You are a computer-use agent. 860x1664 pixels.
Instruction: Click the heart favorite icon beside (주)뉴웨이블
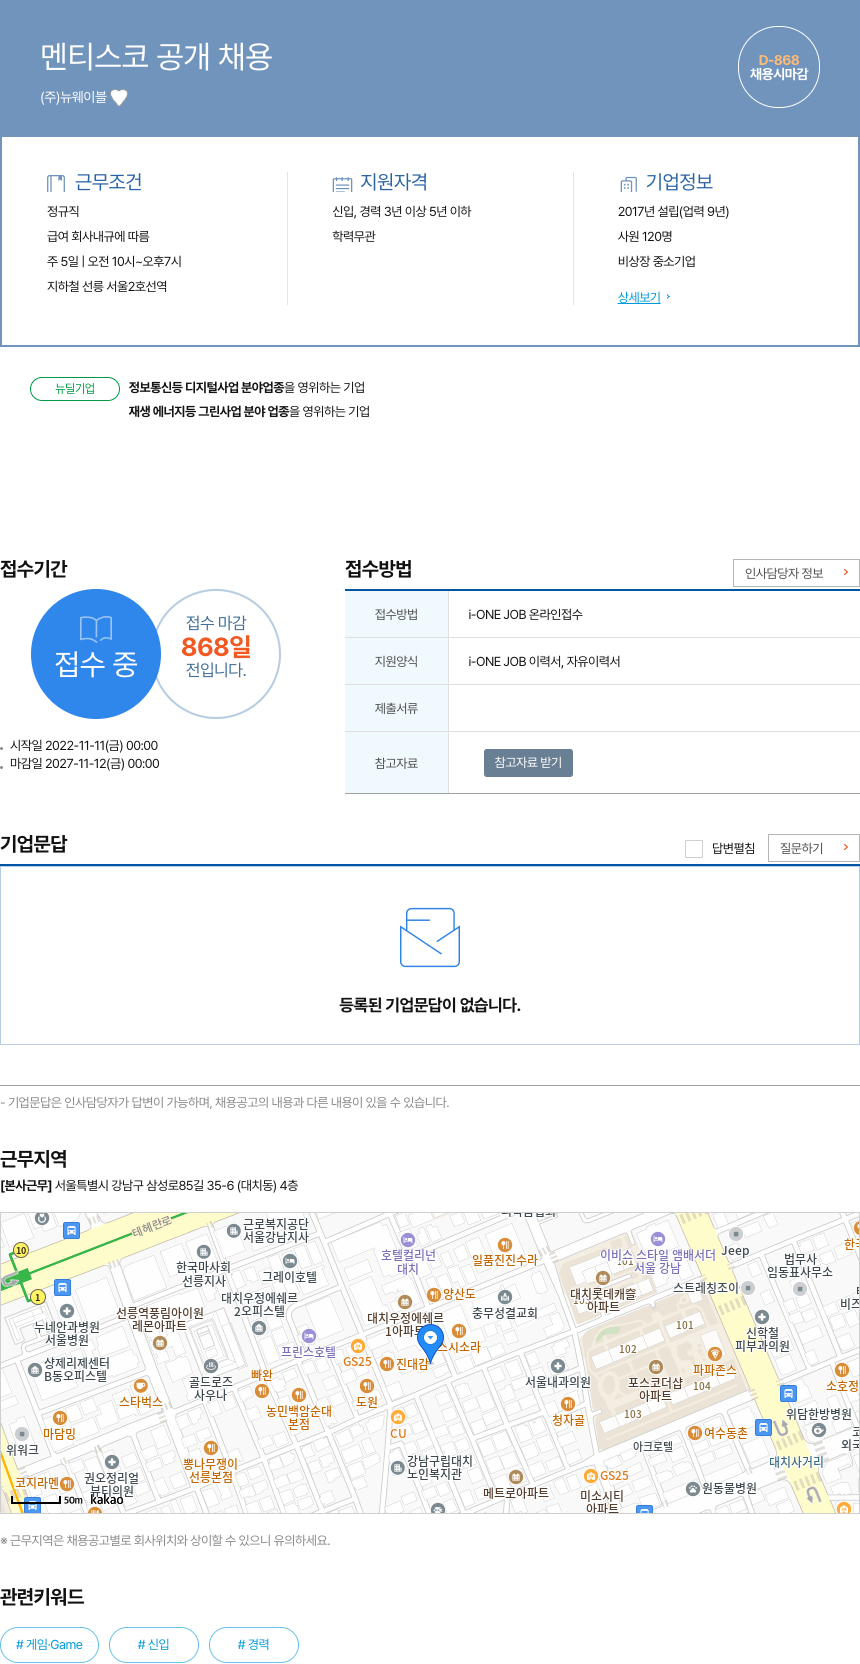(x=119, y=97)
